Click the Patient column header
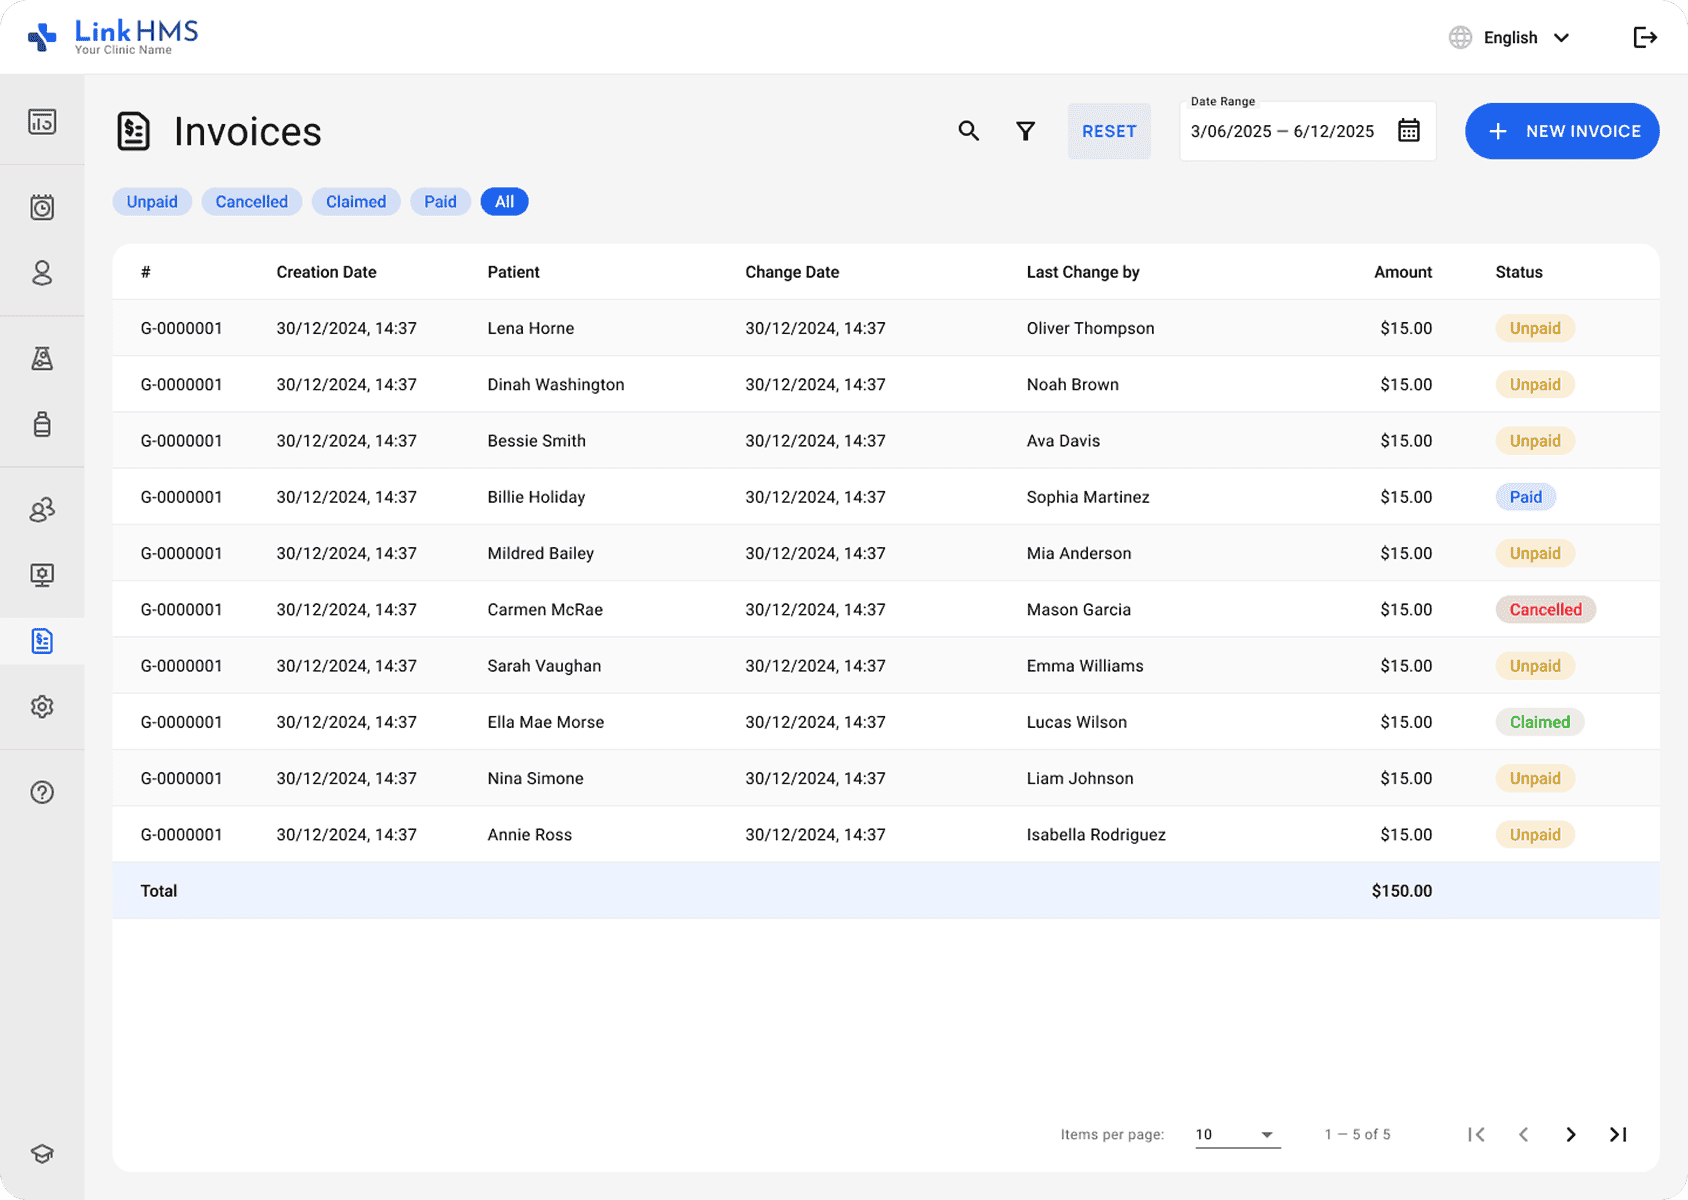This screenshot has height=1200, width=1688. [513, 272]
